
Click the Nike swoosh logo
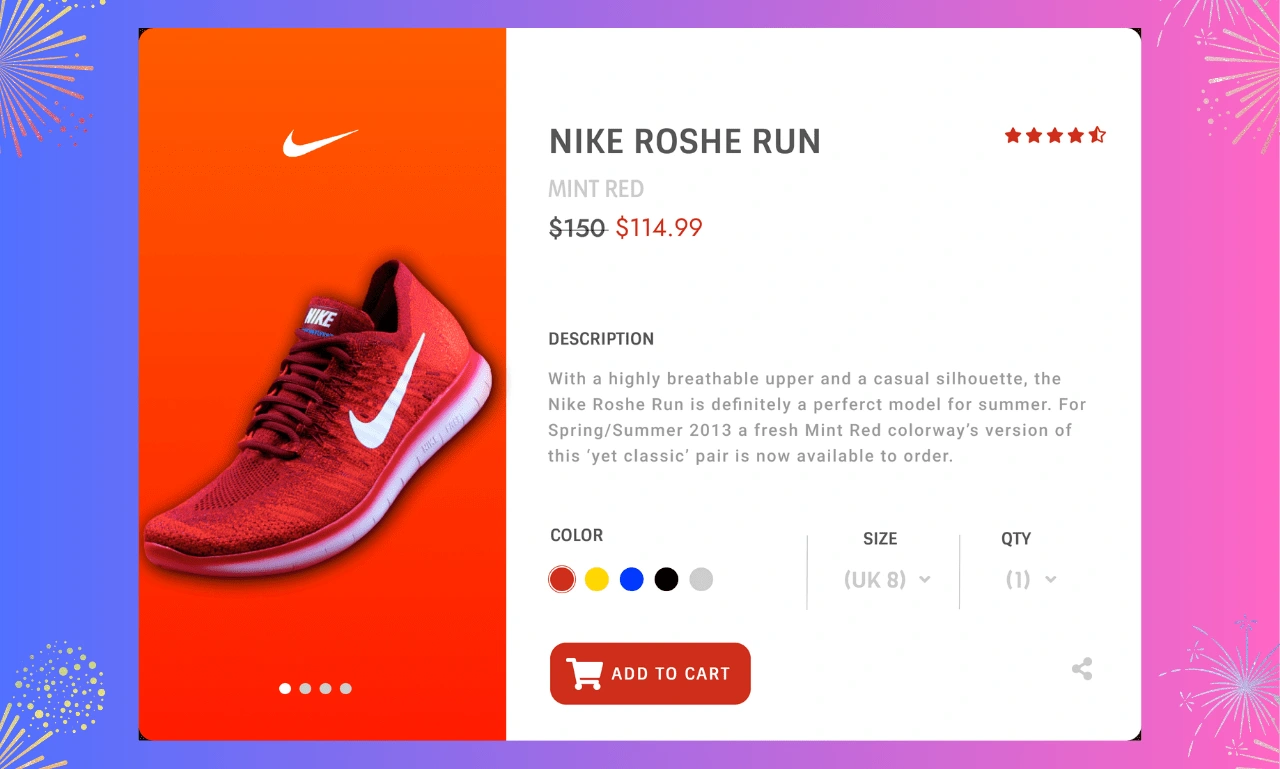point(320,143)
